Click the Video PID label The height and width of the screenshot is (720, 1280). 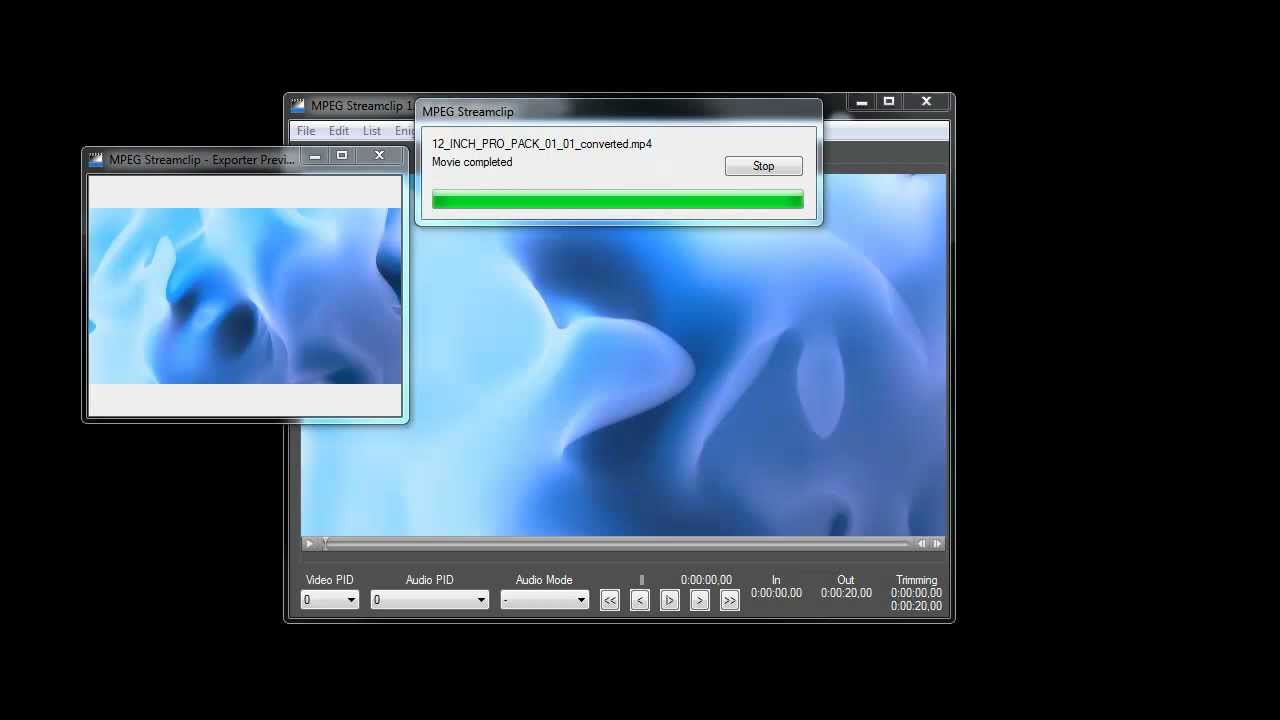pyautogui.click(x=329, y=580)
